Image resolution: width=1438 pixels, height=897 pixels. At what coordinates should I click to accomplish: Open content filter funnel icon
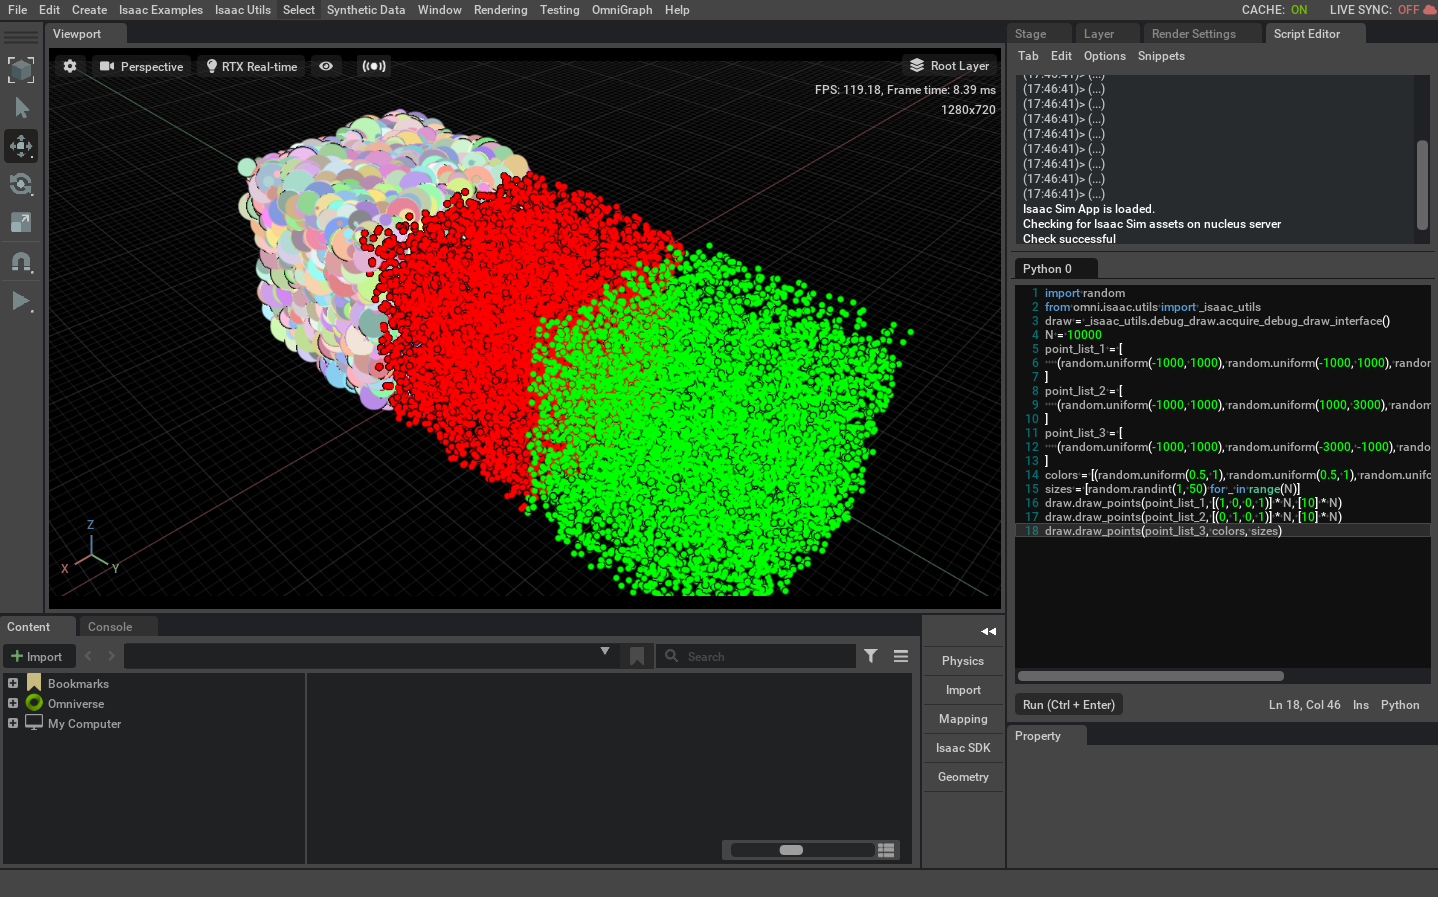click(x=871, y=656)
